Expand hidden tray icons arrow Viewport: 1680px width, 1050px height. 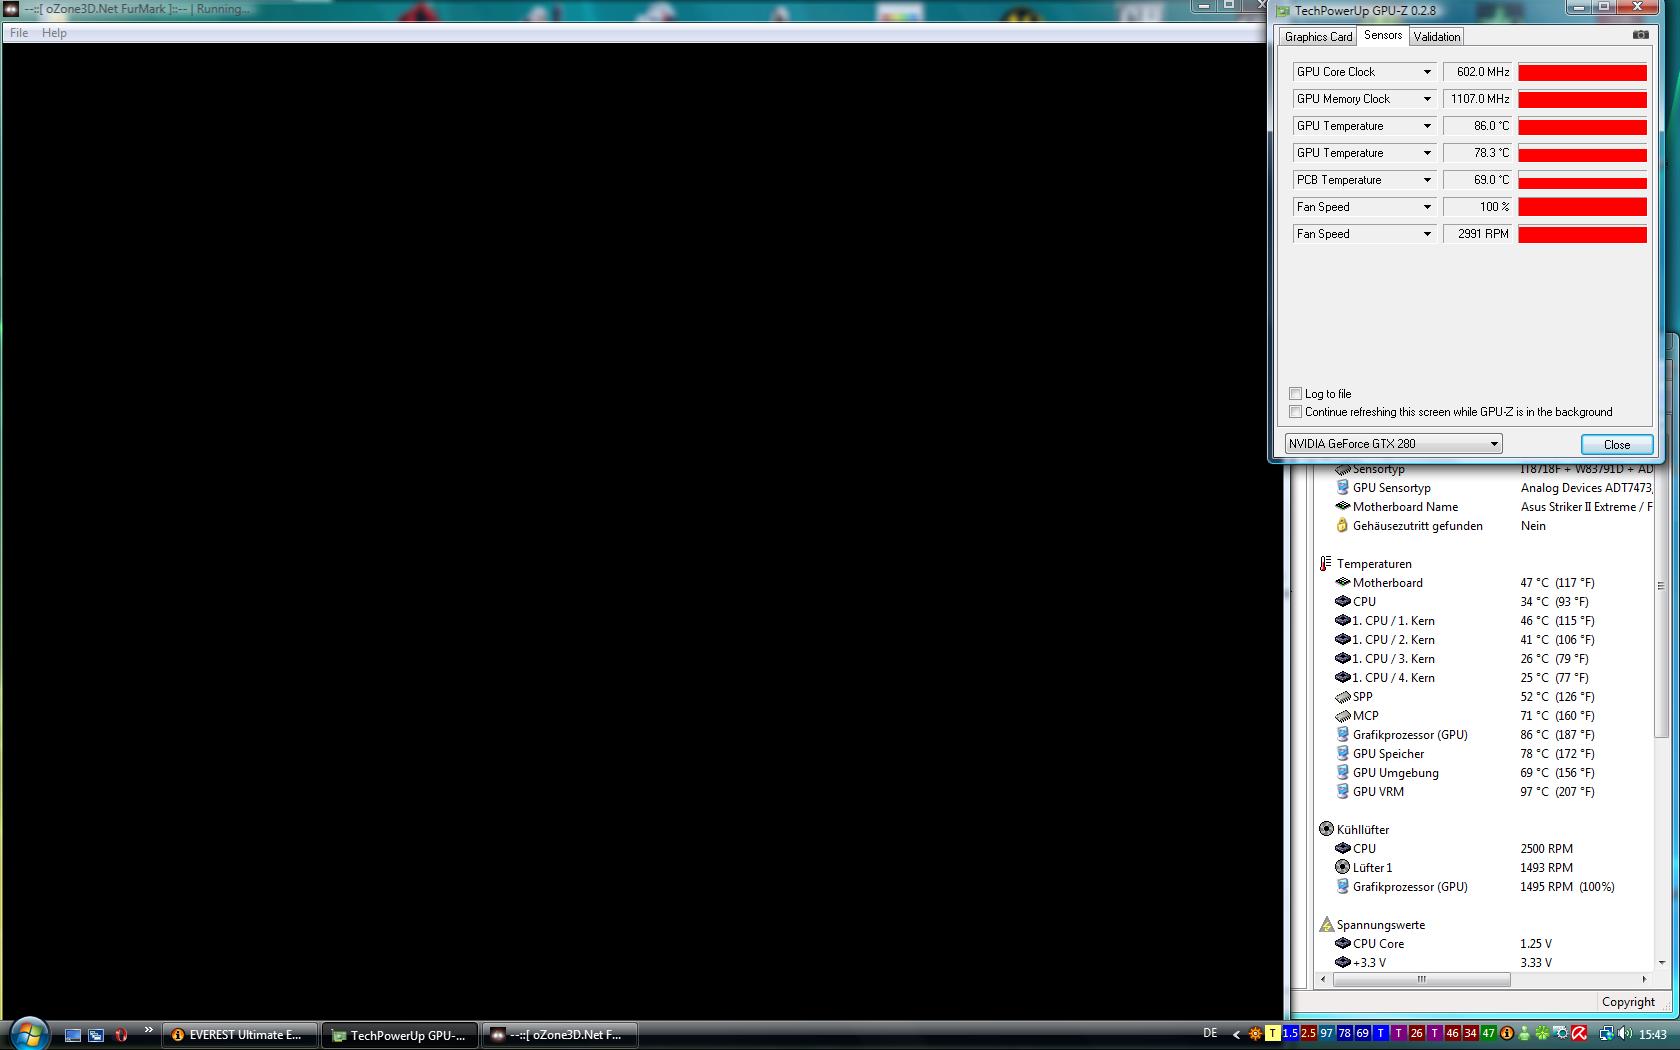(1236, 1035)
